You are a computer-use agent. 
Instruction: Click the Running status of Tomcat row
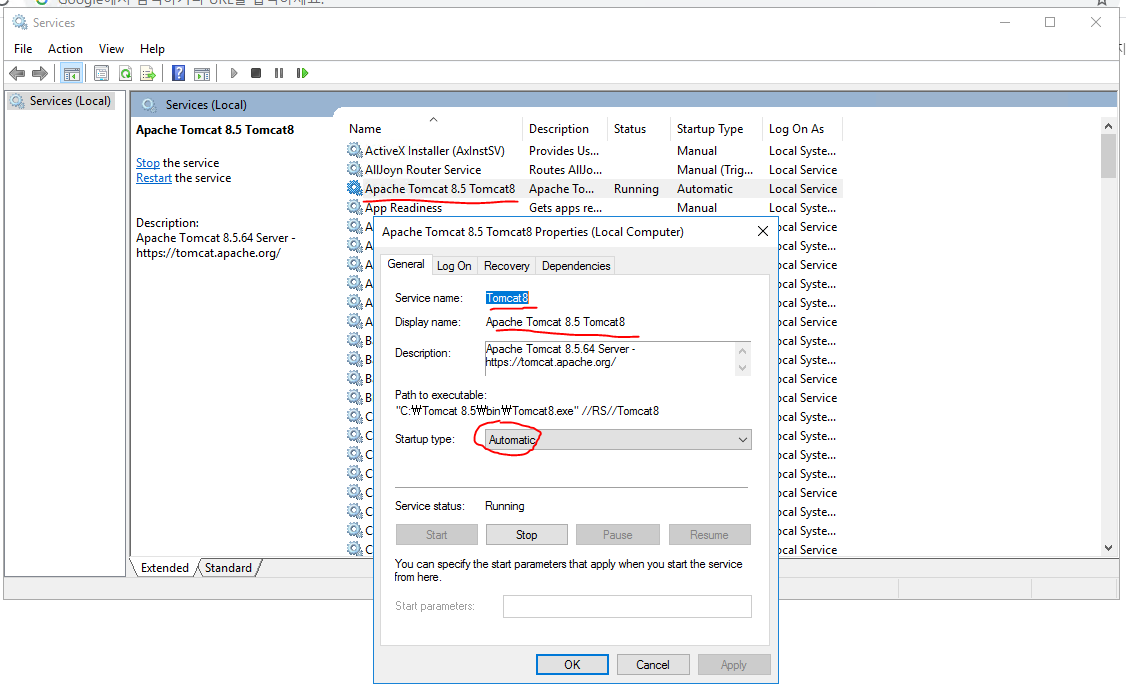tap(636, 189)
